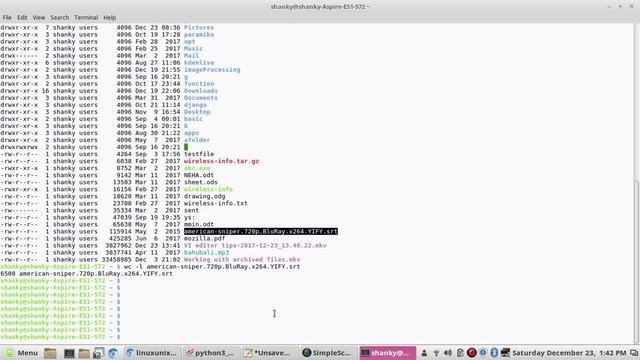The image size is (640, 360).
Task: Click the clipboard manager tray icon
Action: (460, 353)
